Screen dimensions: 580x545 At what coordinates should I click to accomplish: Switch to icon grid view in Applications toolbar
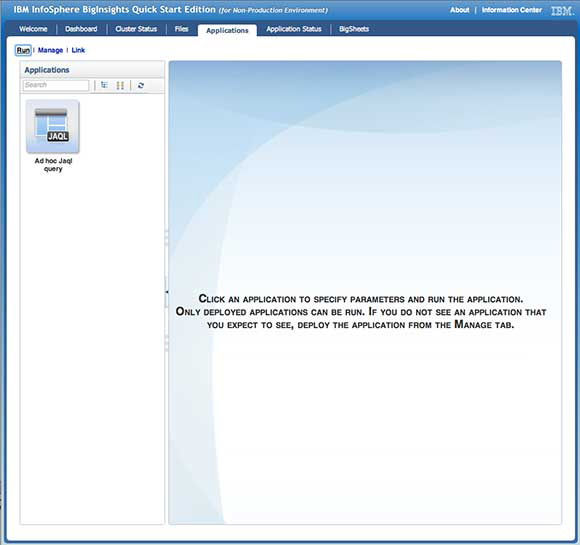(x=120, y=85)
